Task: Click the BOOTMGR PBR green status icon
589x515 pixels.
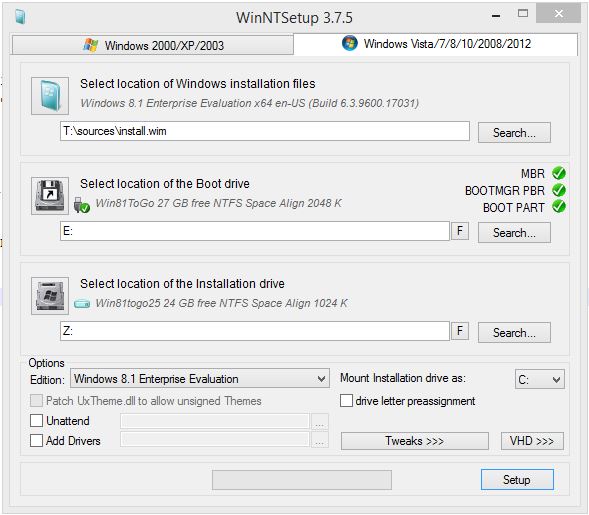Action: point(559,190)
